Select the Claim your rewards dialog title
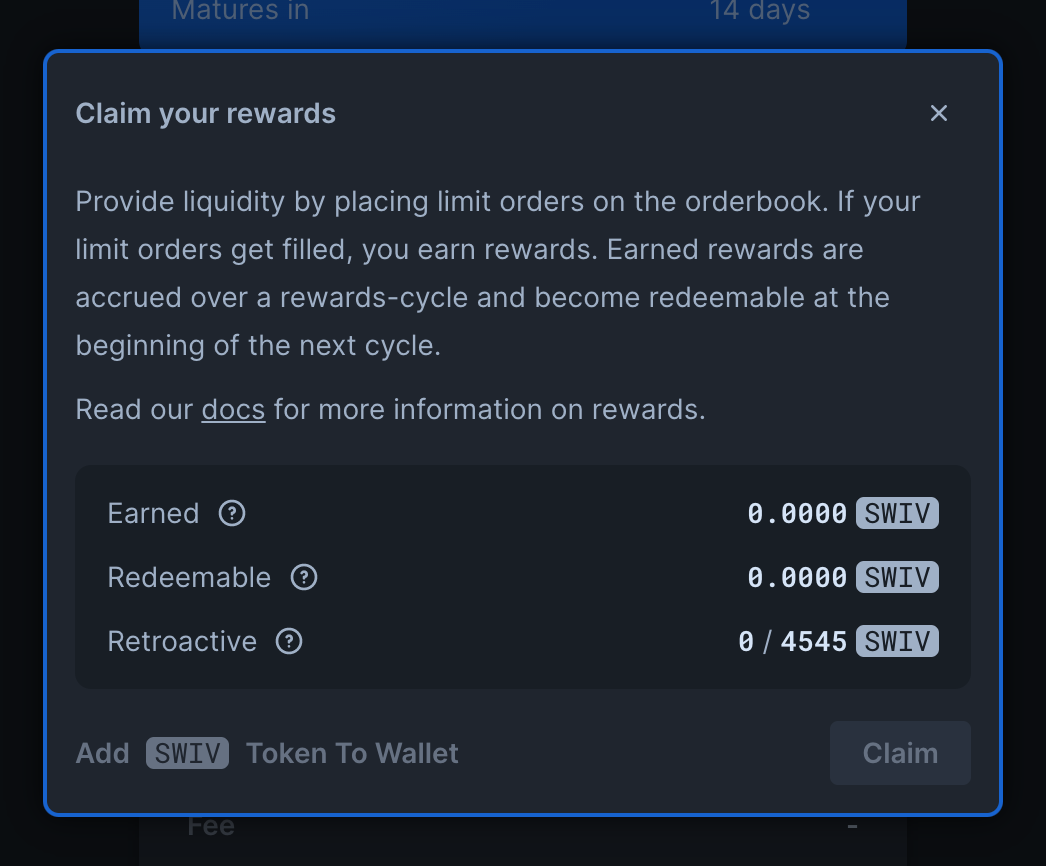The image size is (1046, 866). coord(205,113)
